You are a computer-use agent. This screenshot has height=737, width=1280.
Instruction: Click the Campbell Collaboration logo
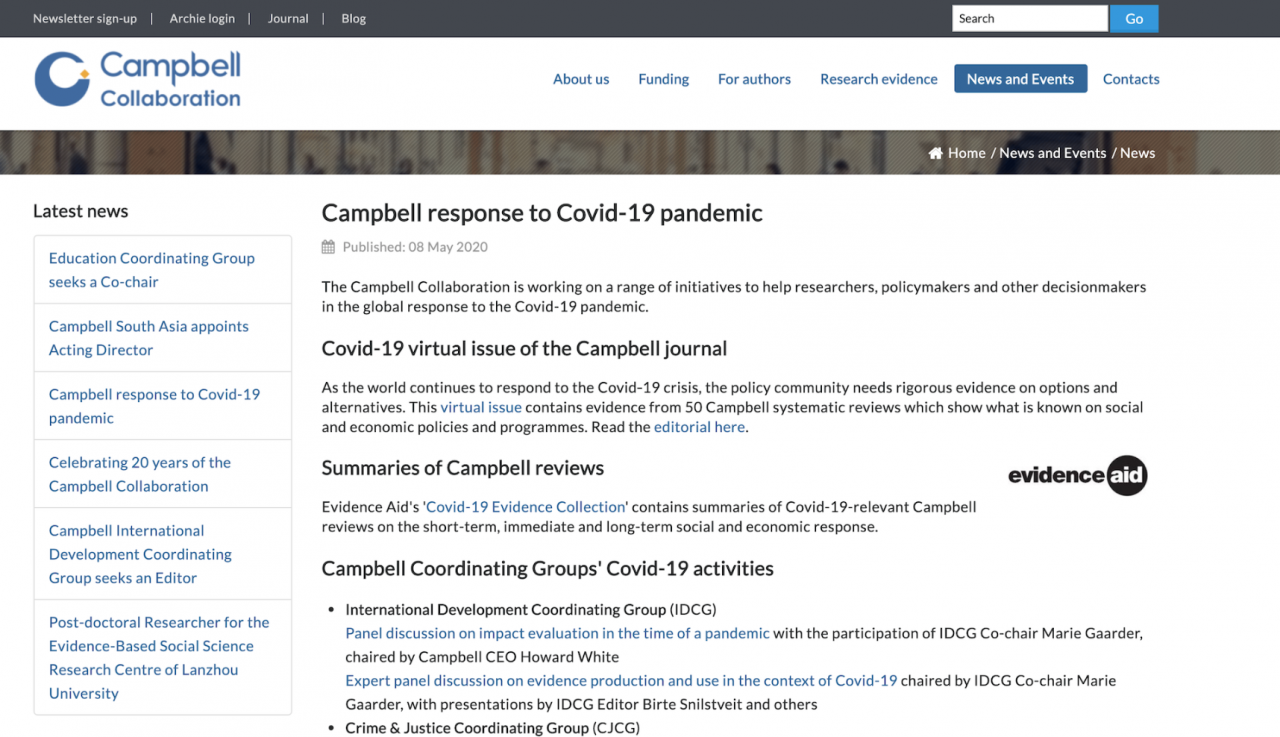[137, 78]
